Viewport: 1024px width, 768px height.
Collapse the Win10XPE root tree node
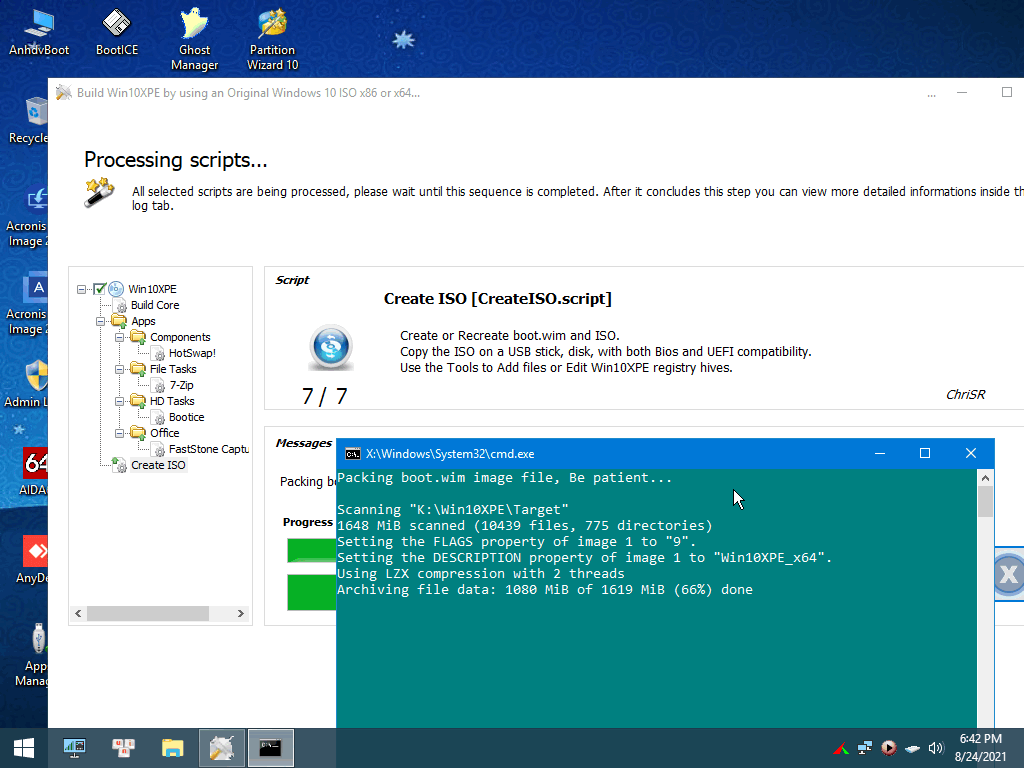(x=82, y=289)
